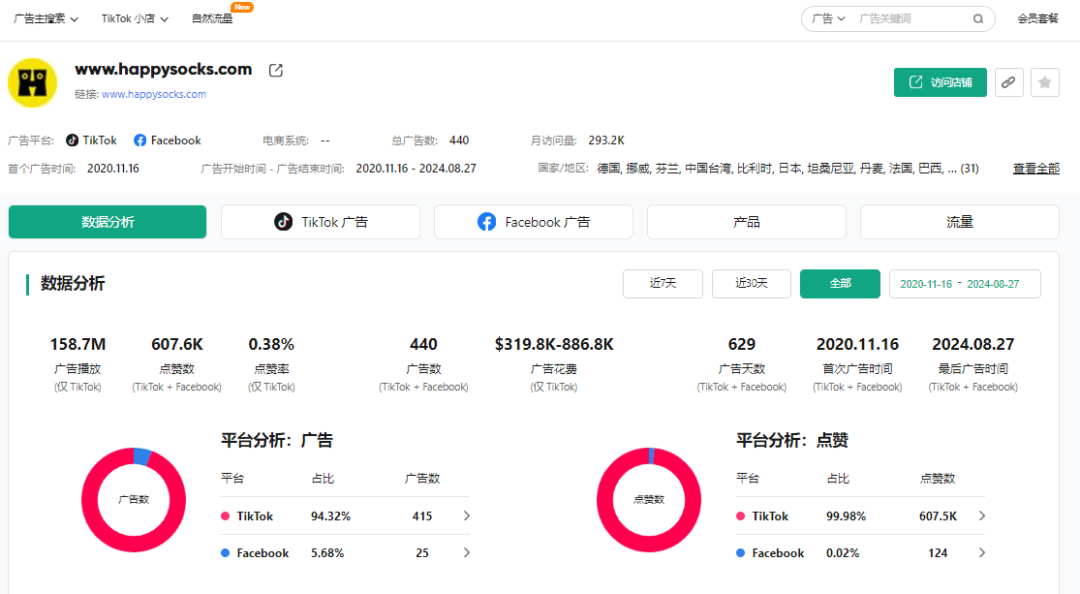Click the 2020-11-16 - 2024-08-27 date range selector

point(964,284)
